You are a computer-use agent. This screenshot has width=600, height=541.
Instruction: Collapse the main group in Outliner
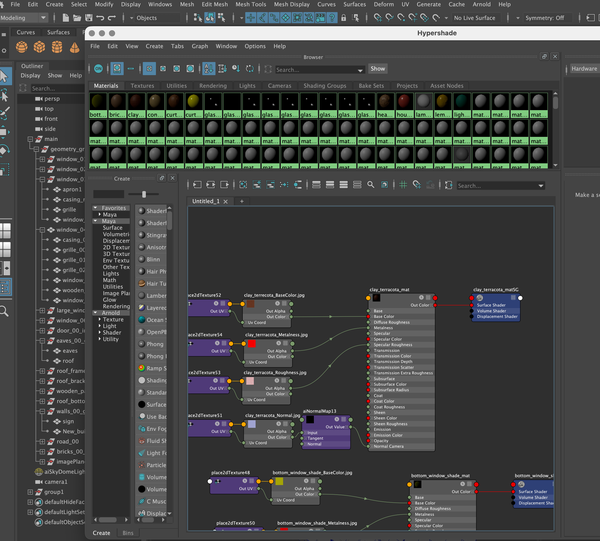click(30, 139)
